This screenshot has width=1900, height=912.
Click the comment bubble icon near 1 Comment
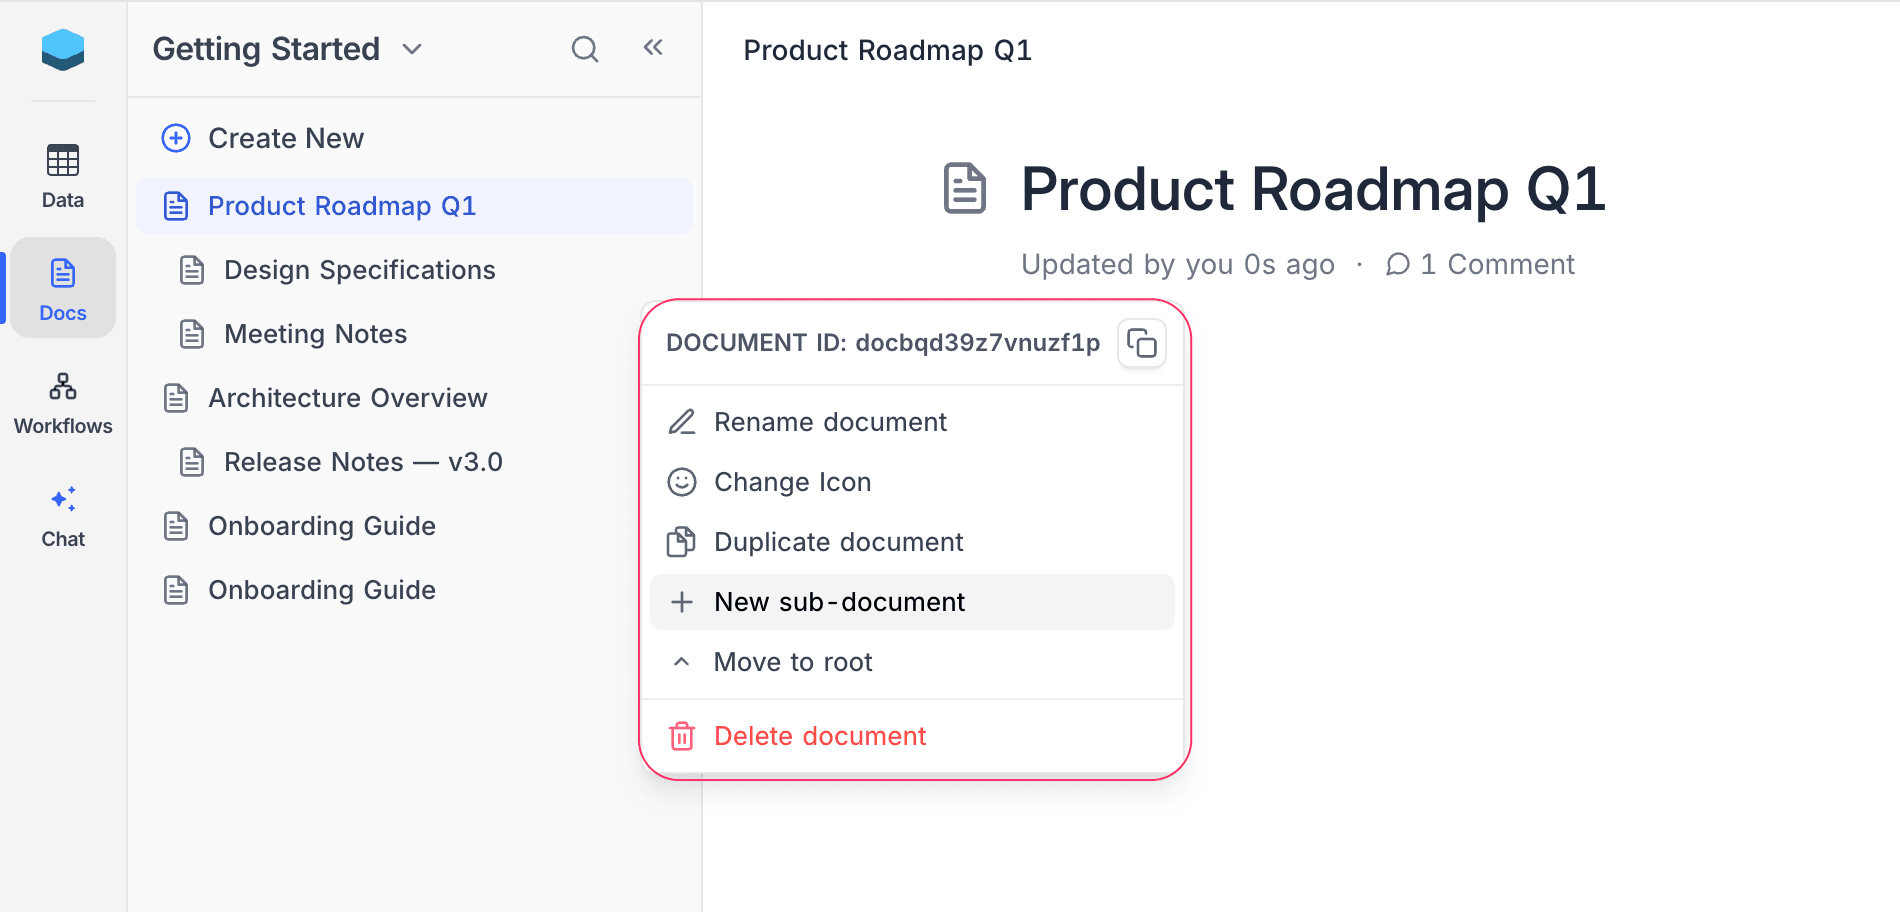click(x=1397, y=265)
